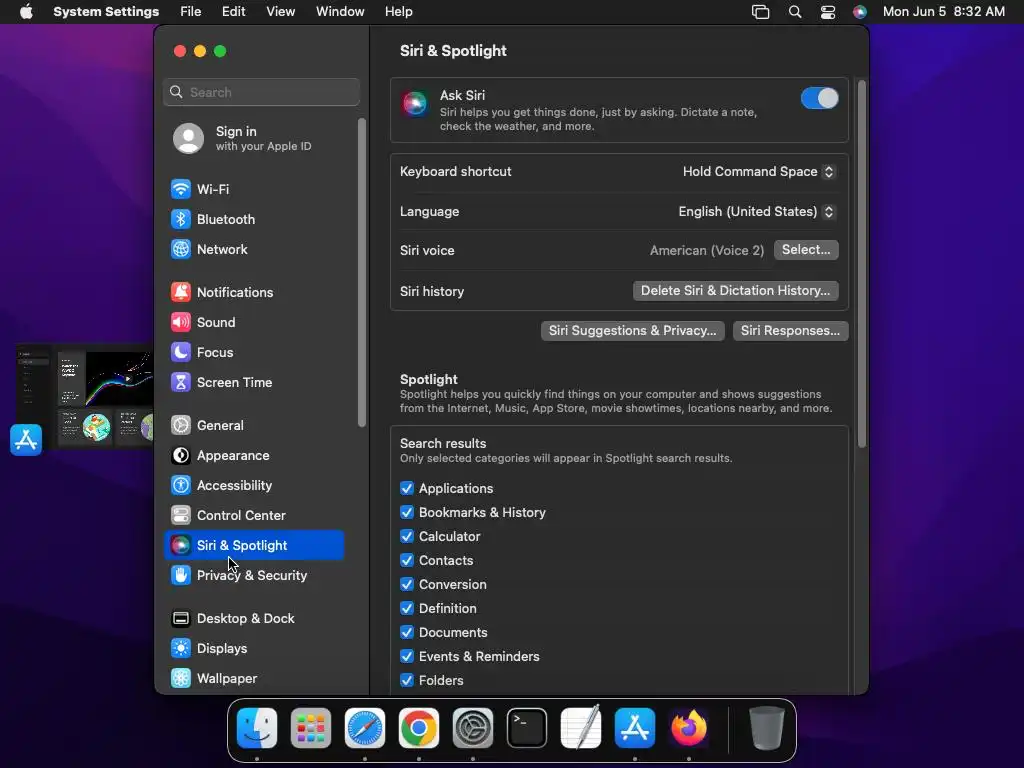The width and height of the screenshot is (1024, 768).
Task: Click System Settings icon in Dock
Action: pos(473,728)
